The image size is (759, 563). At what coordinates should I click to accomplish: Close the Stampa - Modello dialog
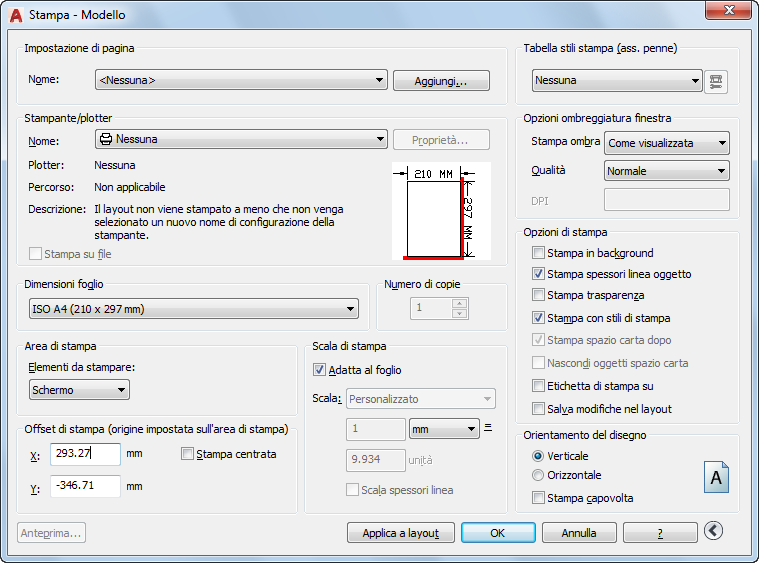(x=729, y=10)
